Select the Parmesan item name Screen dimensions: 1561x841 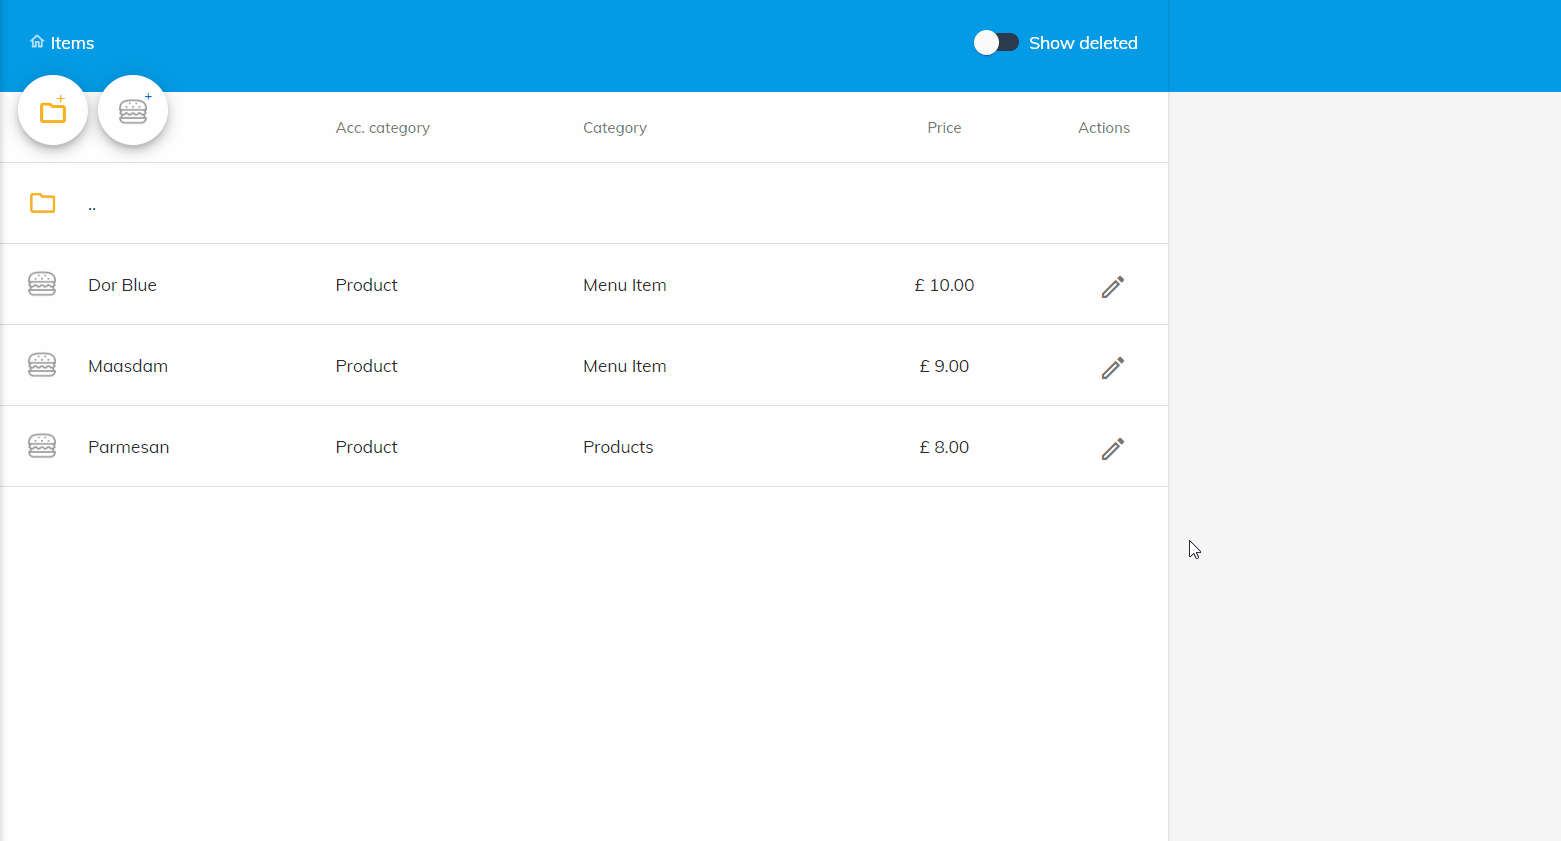click(128, 447)
